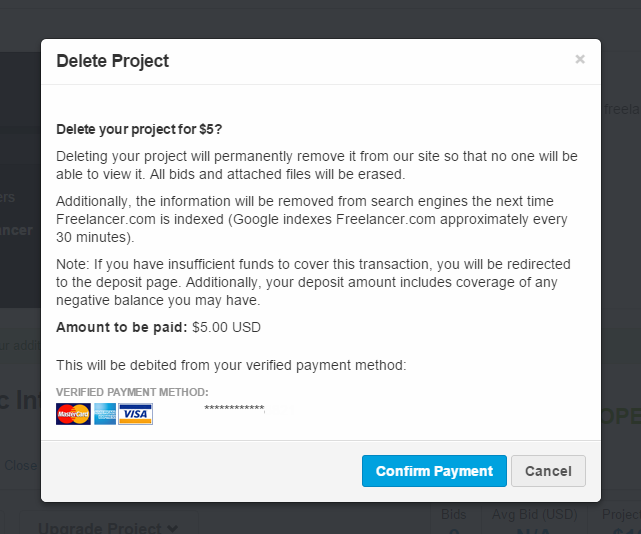Click the 'debited from your verified payment method' text

click(231, 365)
